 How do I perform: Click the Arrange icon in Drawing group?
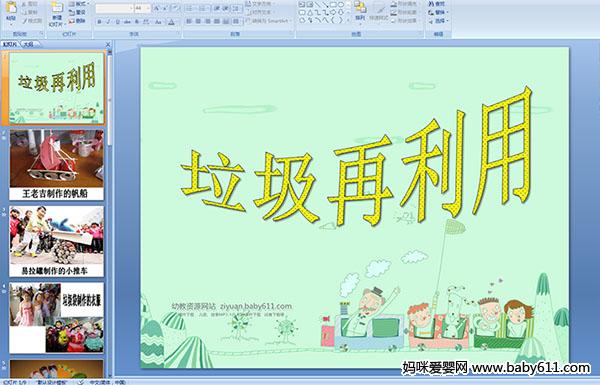(x=360, y=11)
